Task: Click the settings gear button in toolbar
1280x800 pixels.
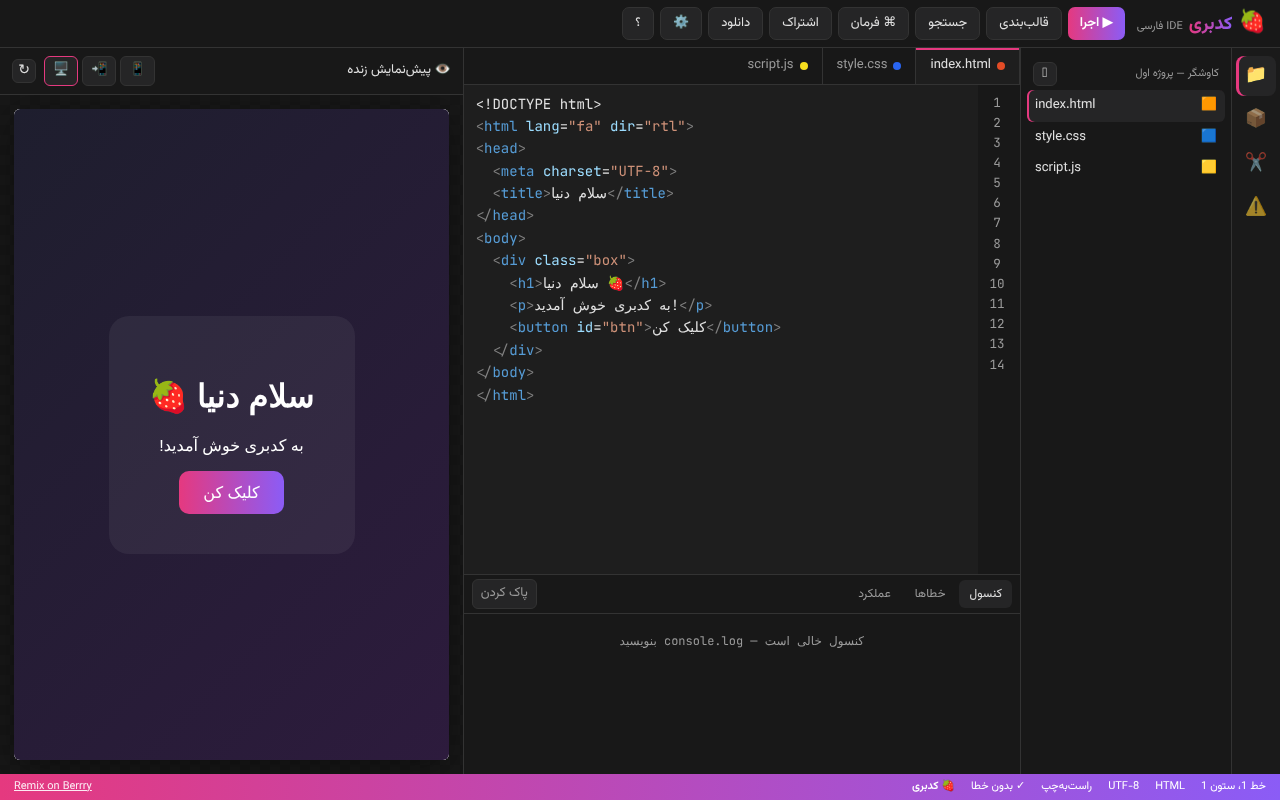Action: pos(681,23)
